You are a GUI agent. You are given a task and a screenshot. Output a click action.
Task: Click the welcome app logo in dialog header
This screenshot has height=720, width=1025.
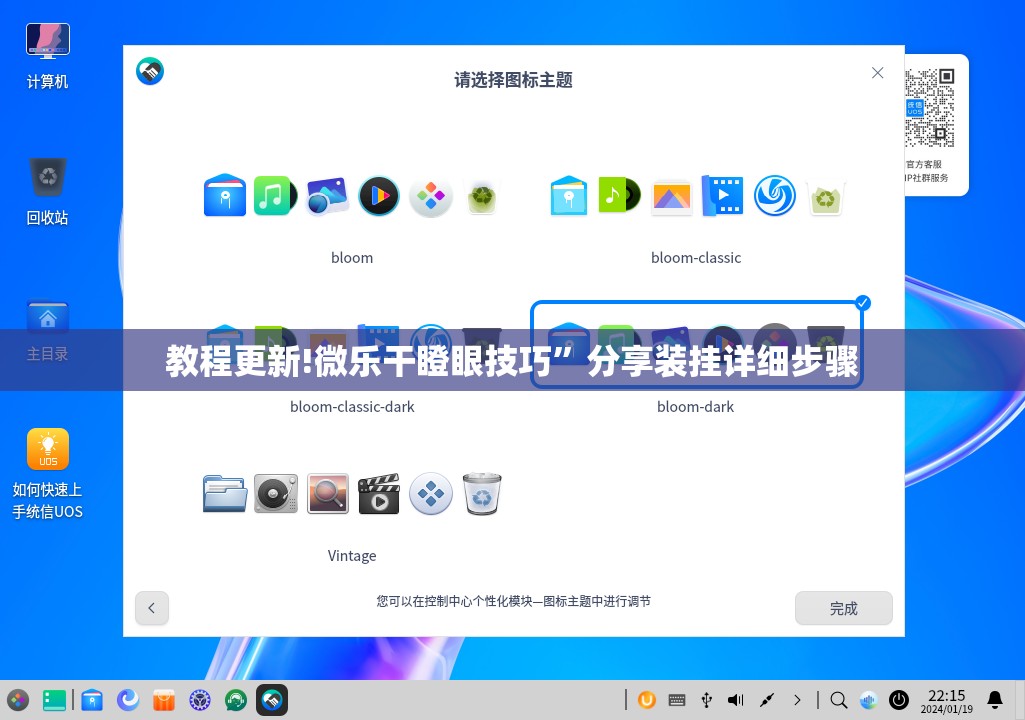(150, 71)
